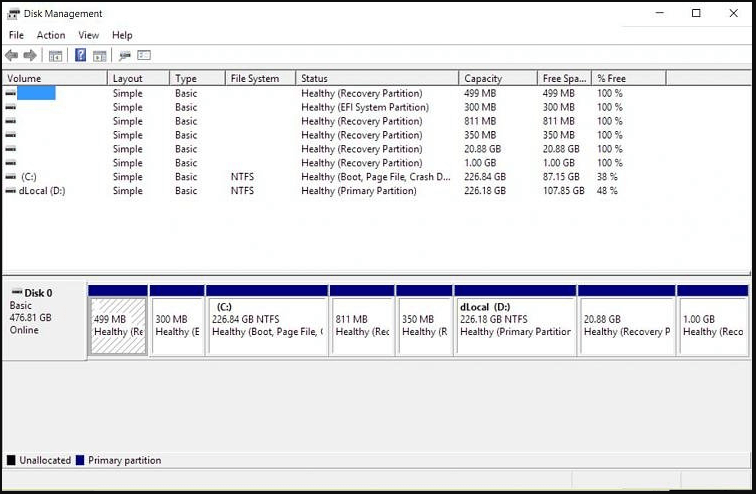Viewport: 756px width, 494px height.
Task: Click the blue Primary partition legend swatch
Action: (80, 460)
